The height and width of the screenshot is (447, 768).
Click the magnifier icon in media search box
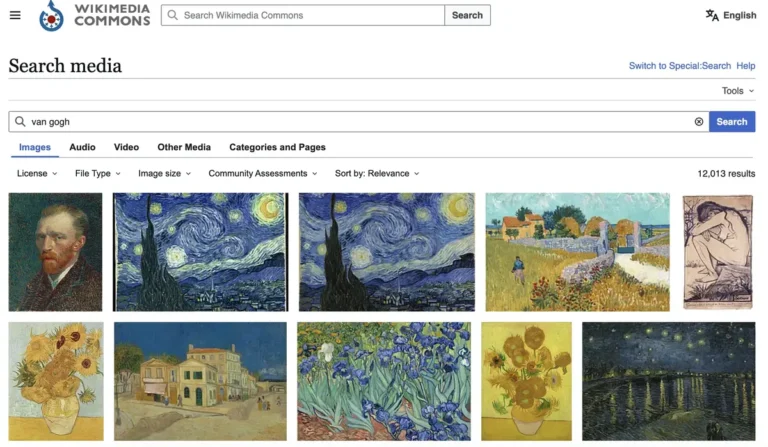click(x=20, y=121)
